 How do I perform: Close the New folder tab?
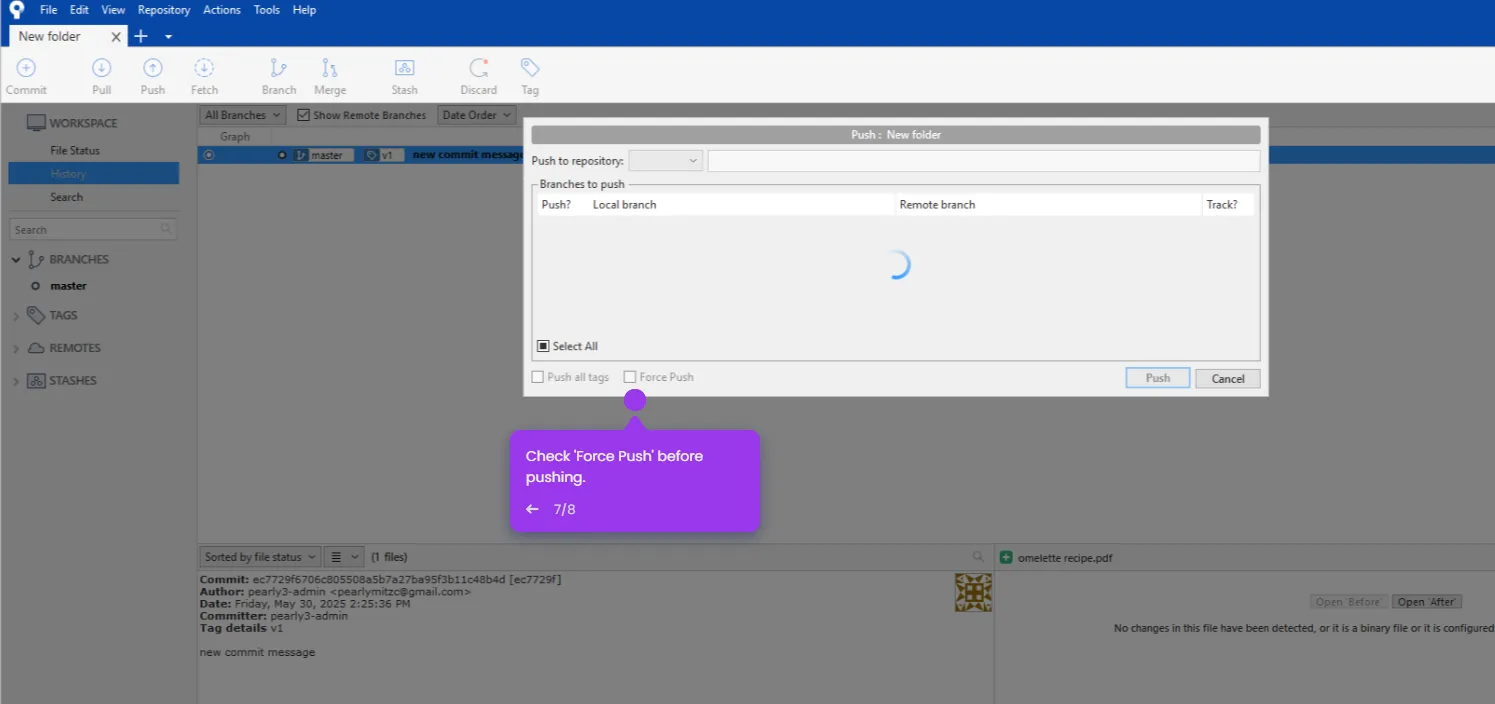click(116, 37)
